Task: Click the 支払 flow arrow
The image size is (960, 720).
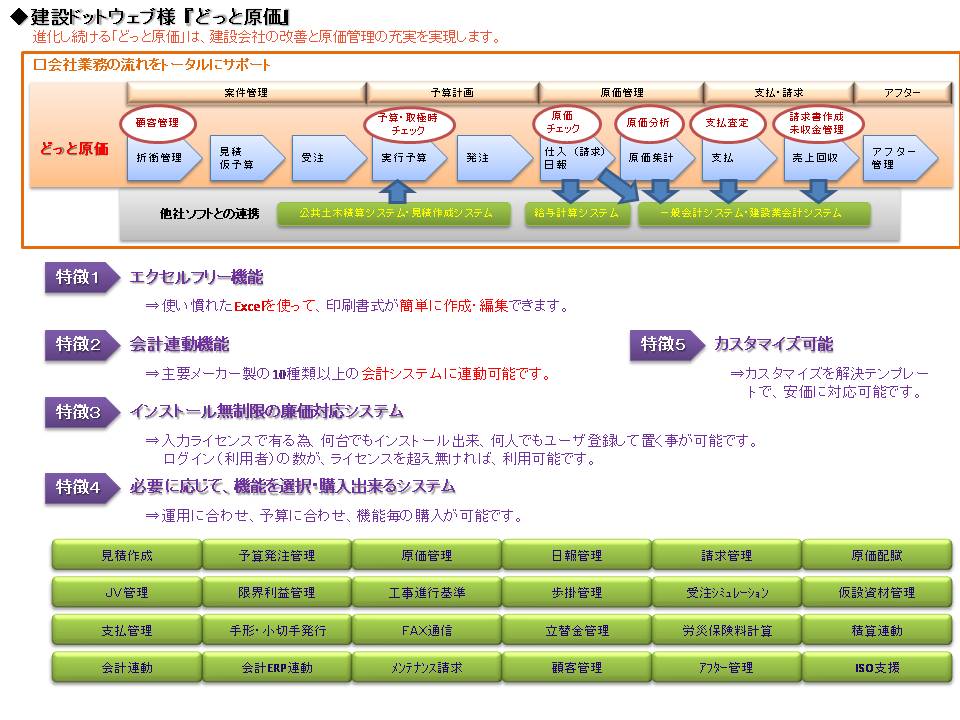Action: [740, 158]
